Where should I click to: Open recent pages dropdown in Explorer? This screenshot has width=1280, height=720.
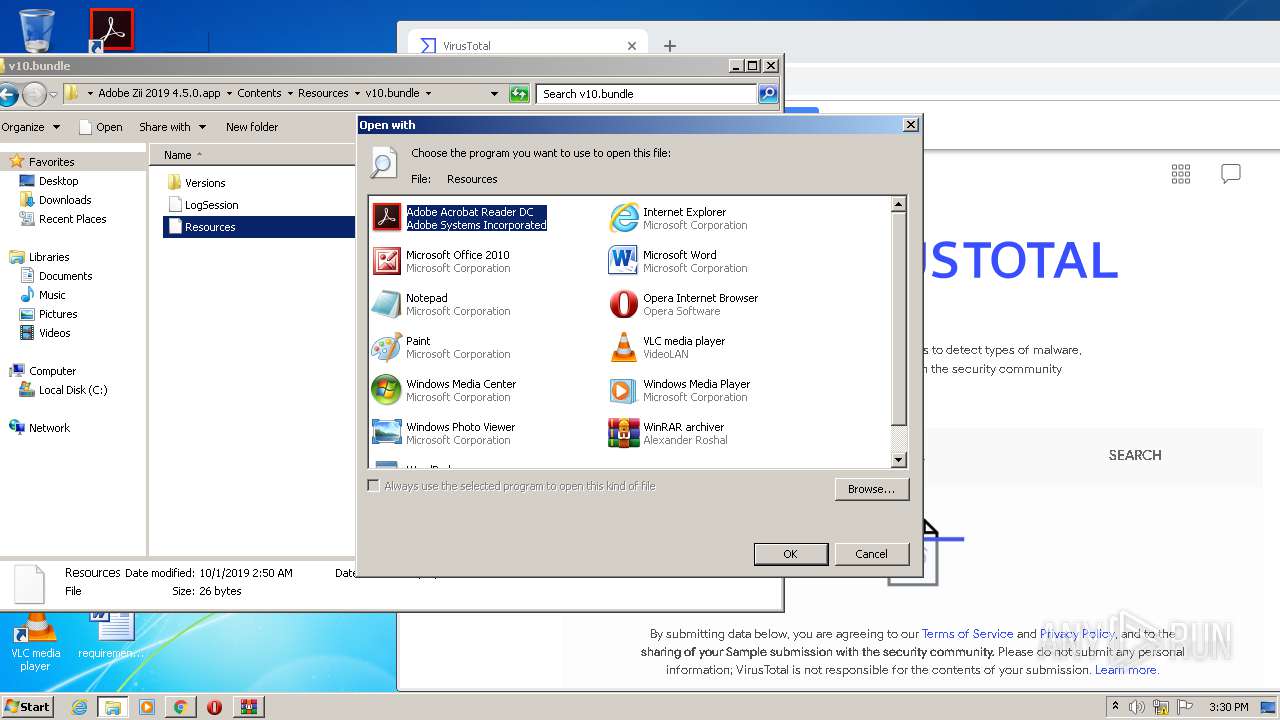click(54, 95)
